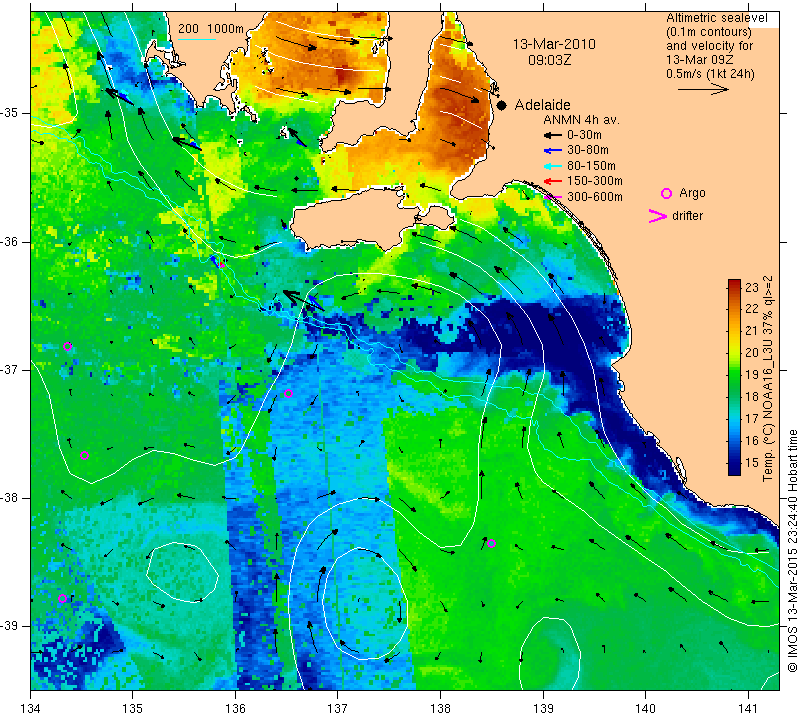The image size is (800, 720).
Task: Click the 30-80m depth label
Action: [x=588, y=151]
